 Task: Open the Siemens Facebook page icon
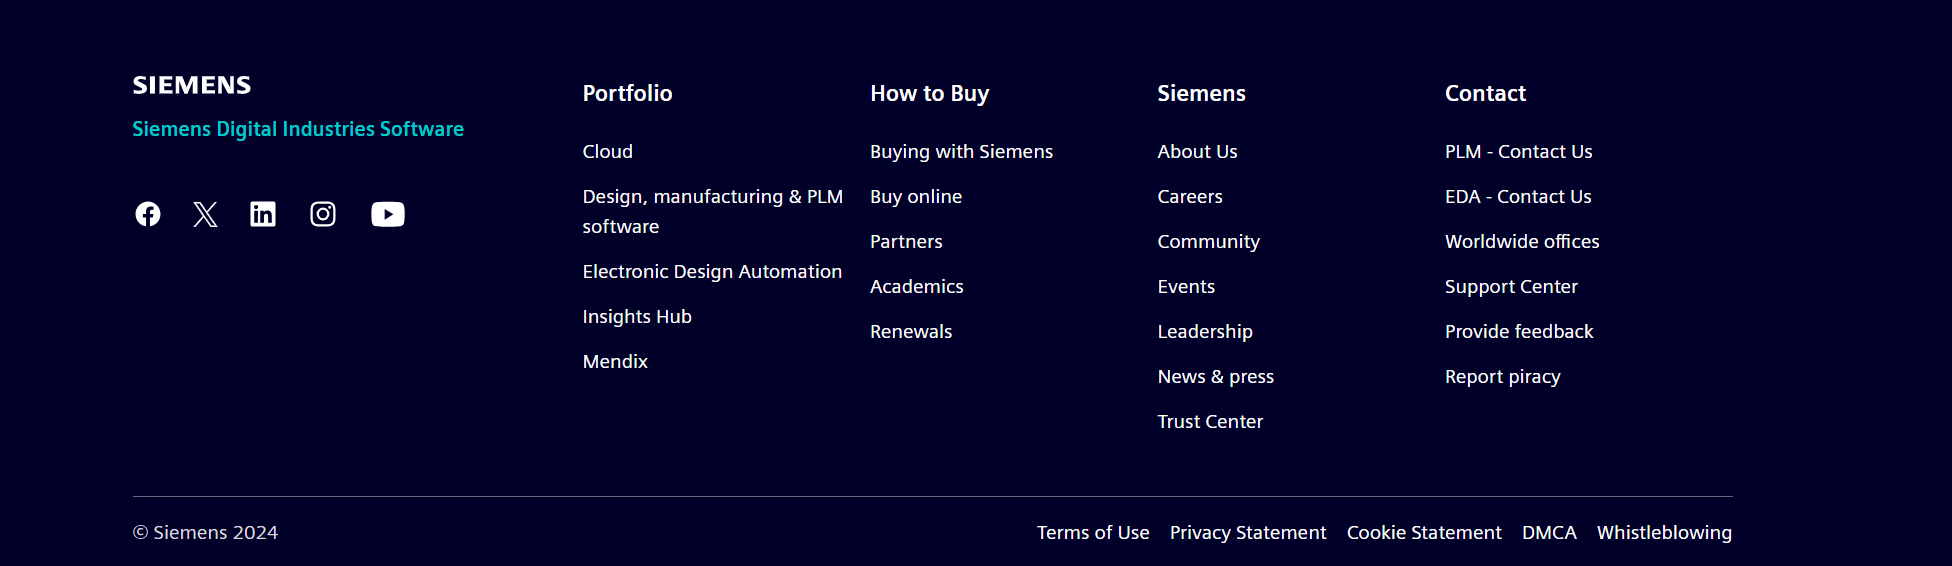click(148, 214)
